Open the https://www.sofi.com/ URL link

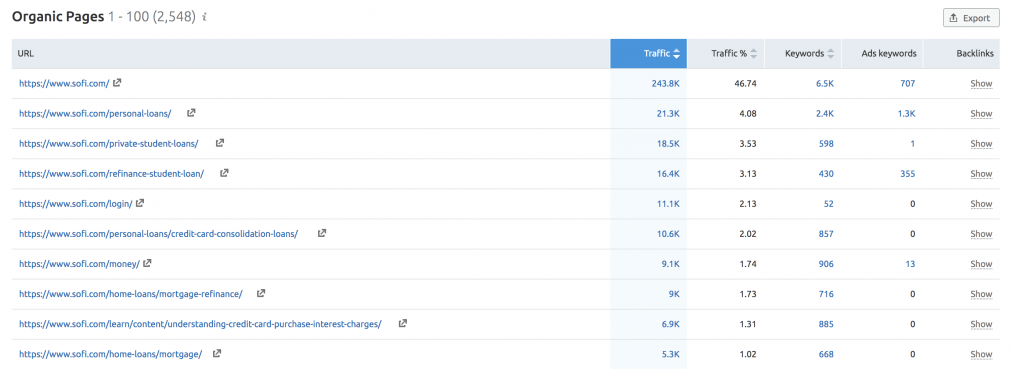coord(64,83)
